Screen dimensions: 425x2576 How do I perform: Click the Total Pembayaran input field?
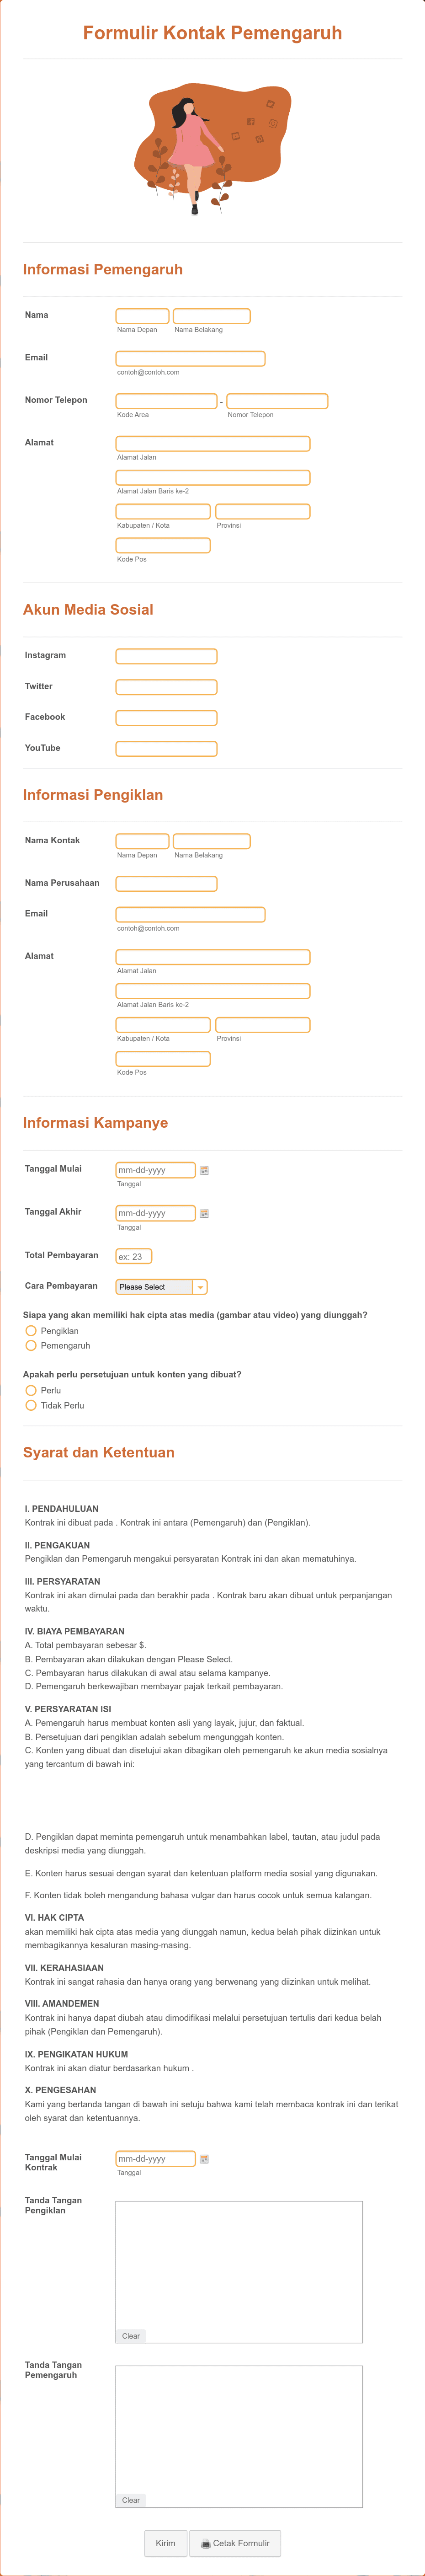pyautogui.click(x=134, y=1256)
